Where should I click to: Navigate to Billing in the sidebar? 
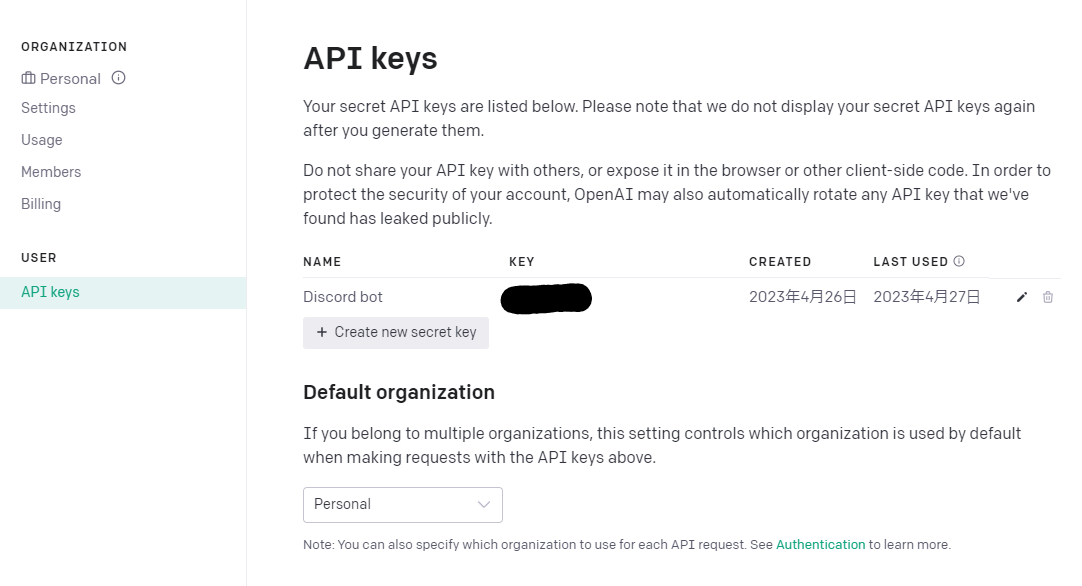(x=41, y=204)
